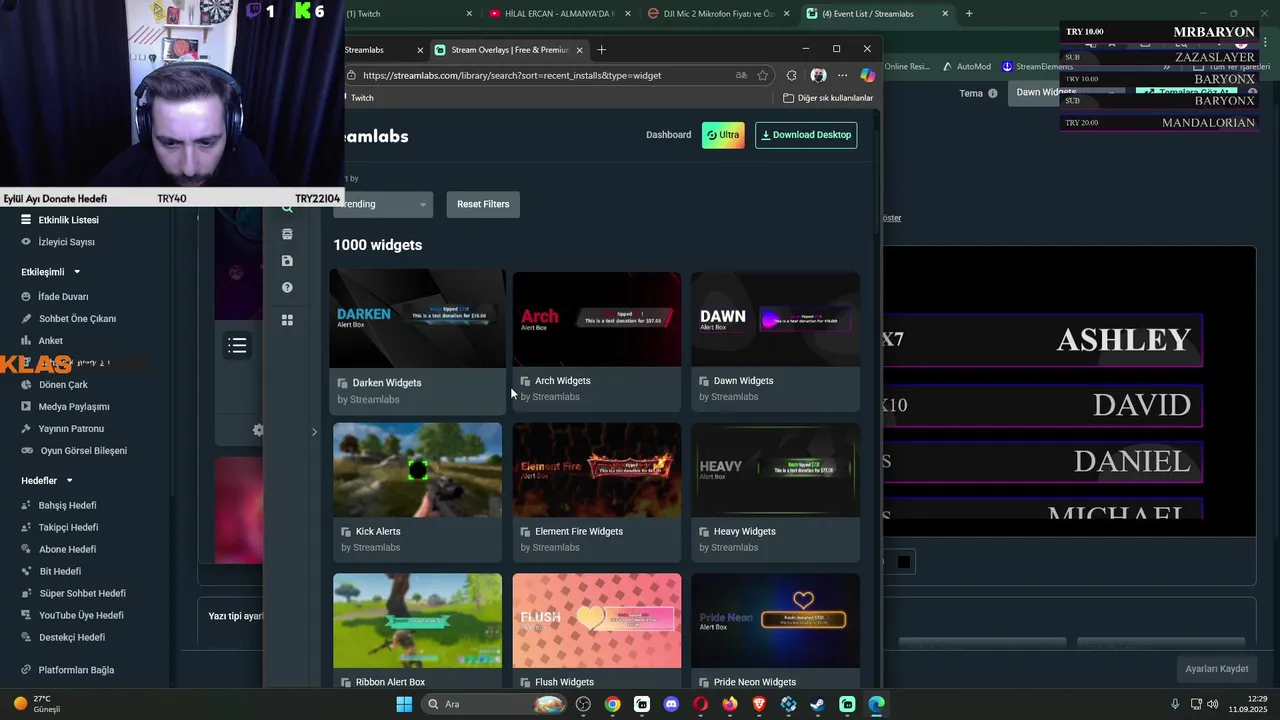Switch to Stream Overlays tab in front window

[x=510, y=50]
